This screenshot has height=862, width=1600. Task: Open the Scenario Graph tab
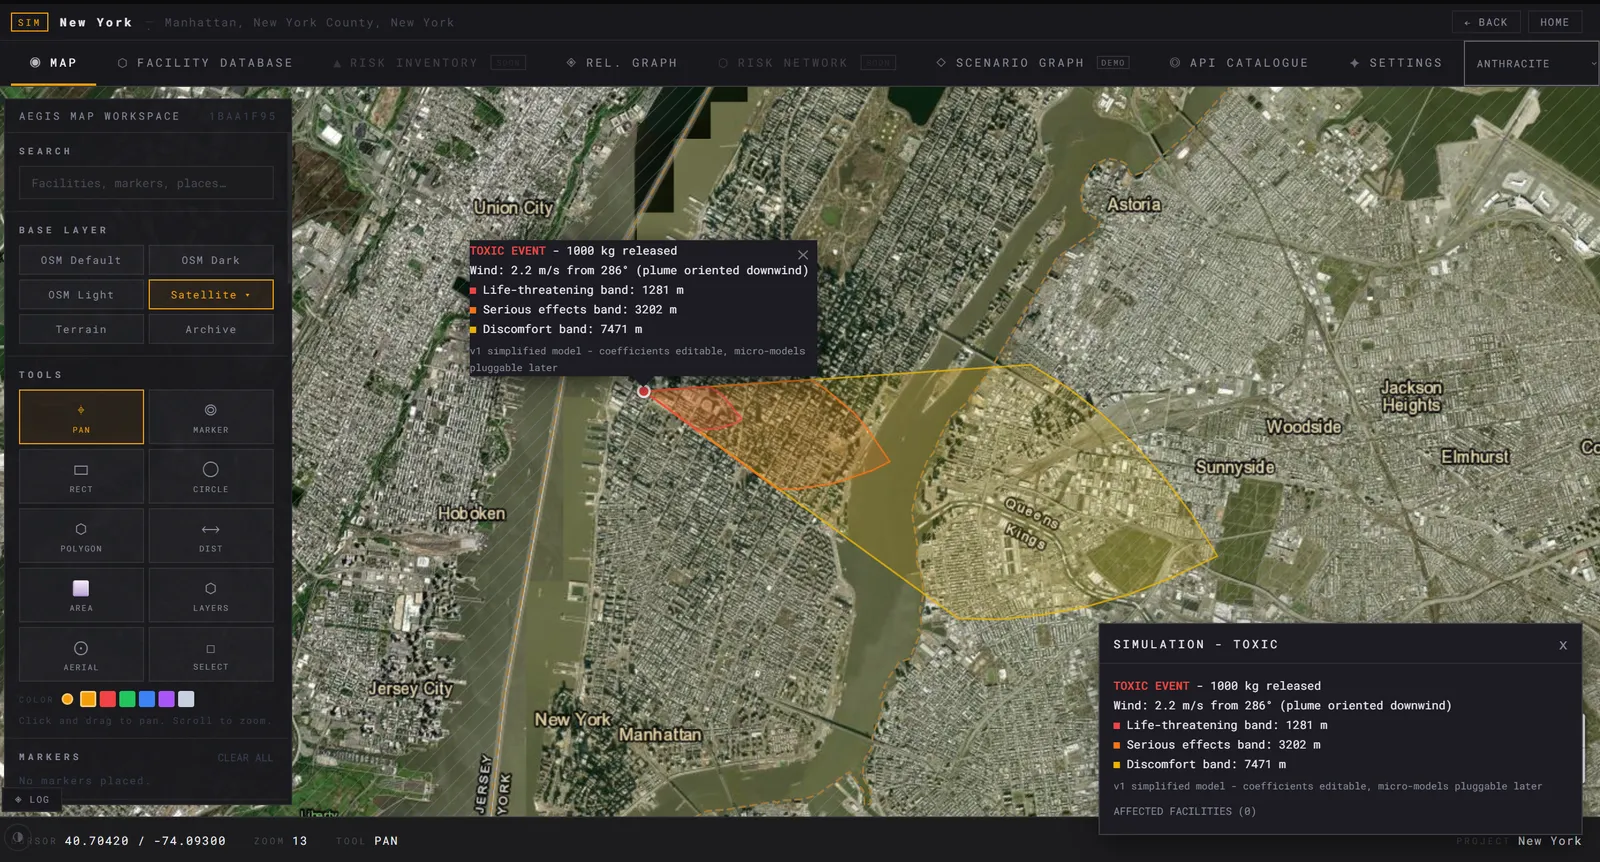1032,63
